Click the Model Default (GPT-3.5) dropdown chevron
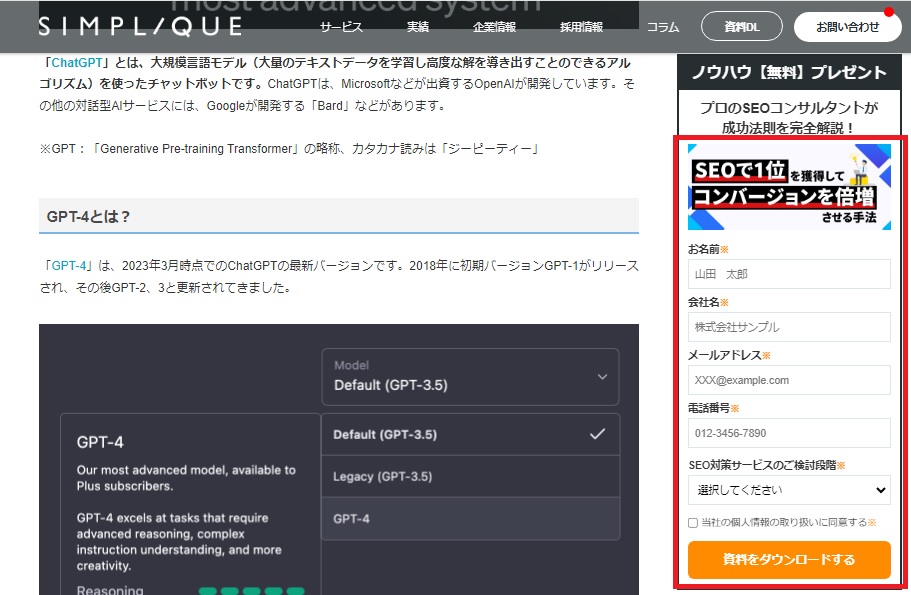Viewport: 911px width, 595px height. (602, 377)
